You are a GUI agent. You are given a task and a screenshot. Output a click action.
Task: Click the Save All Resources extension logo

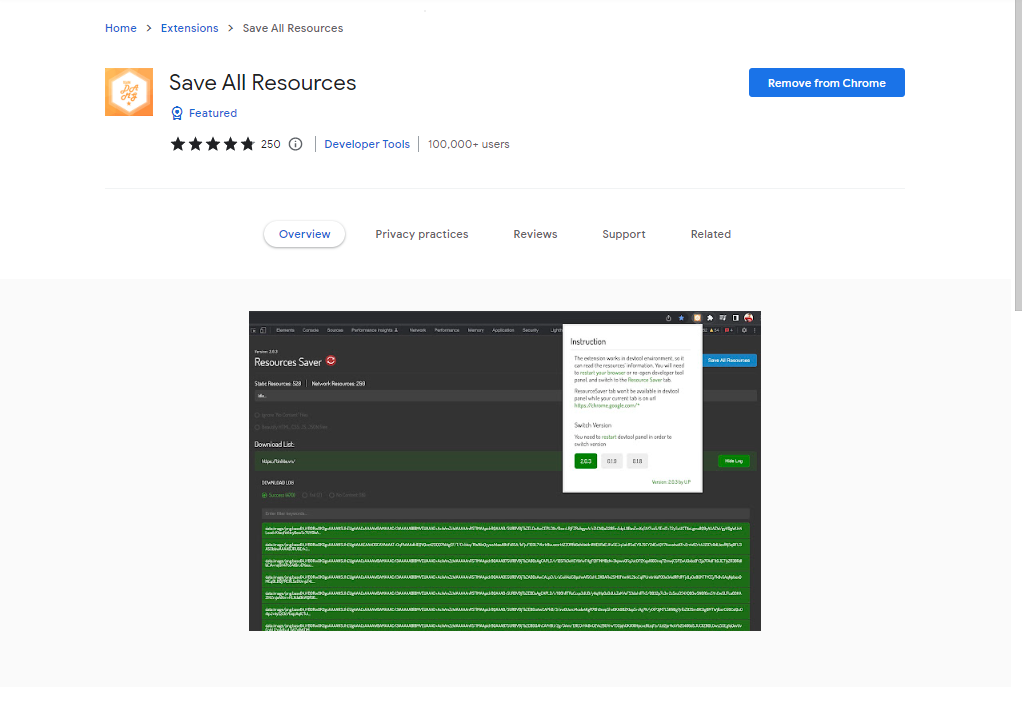[x=129, y=92]
